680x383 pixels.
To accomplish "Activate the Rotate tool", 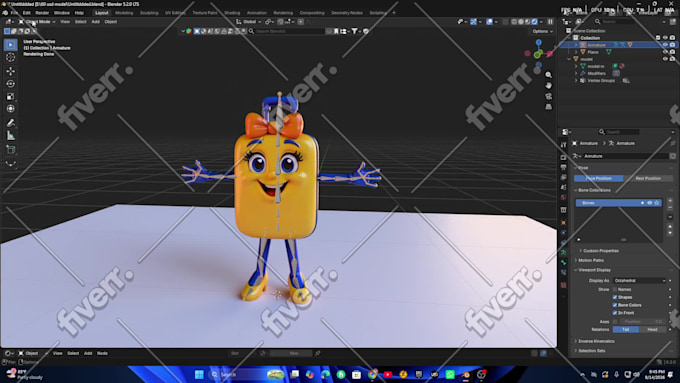I will pos(11,84).
